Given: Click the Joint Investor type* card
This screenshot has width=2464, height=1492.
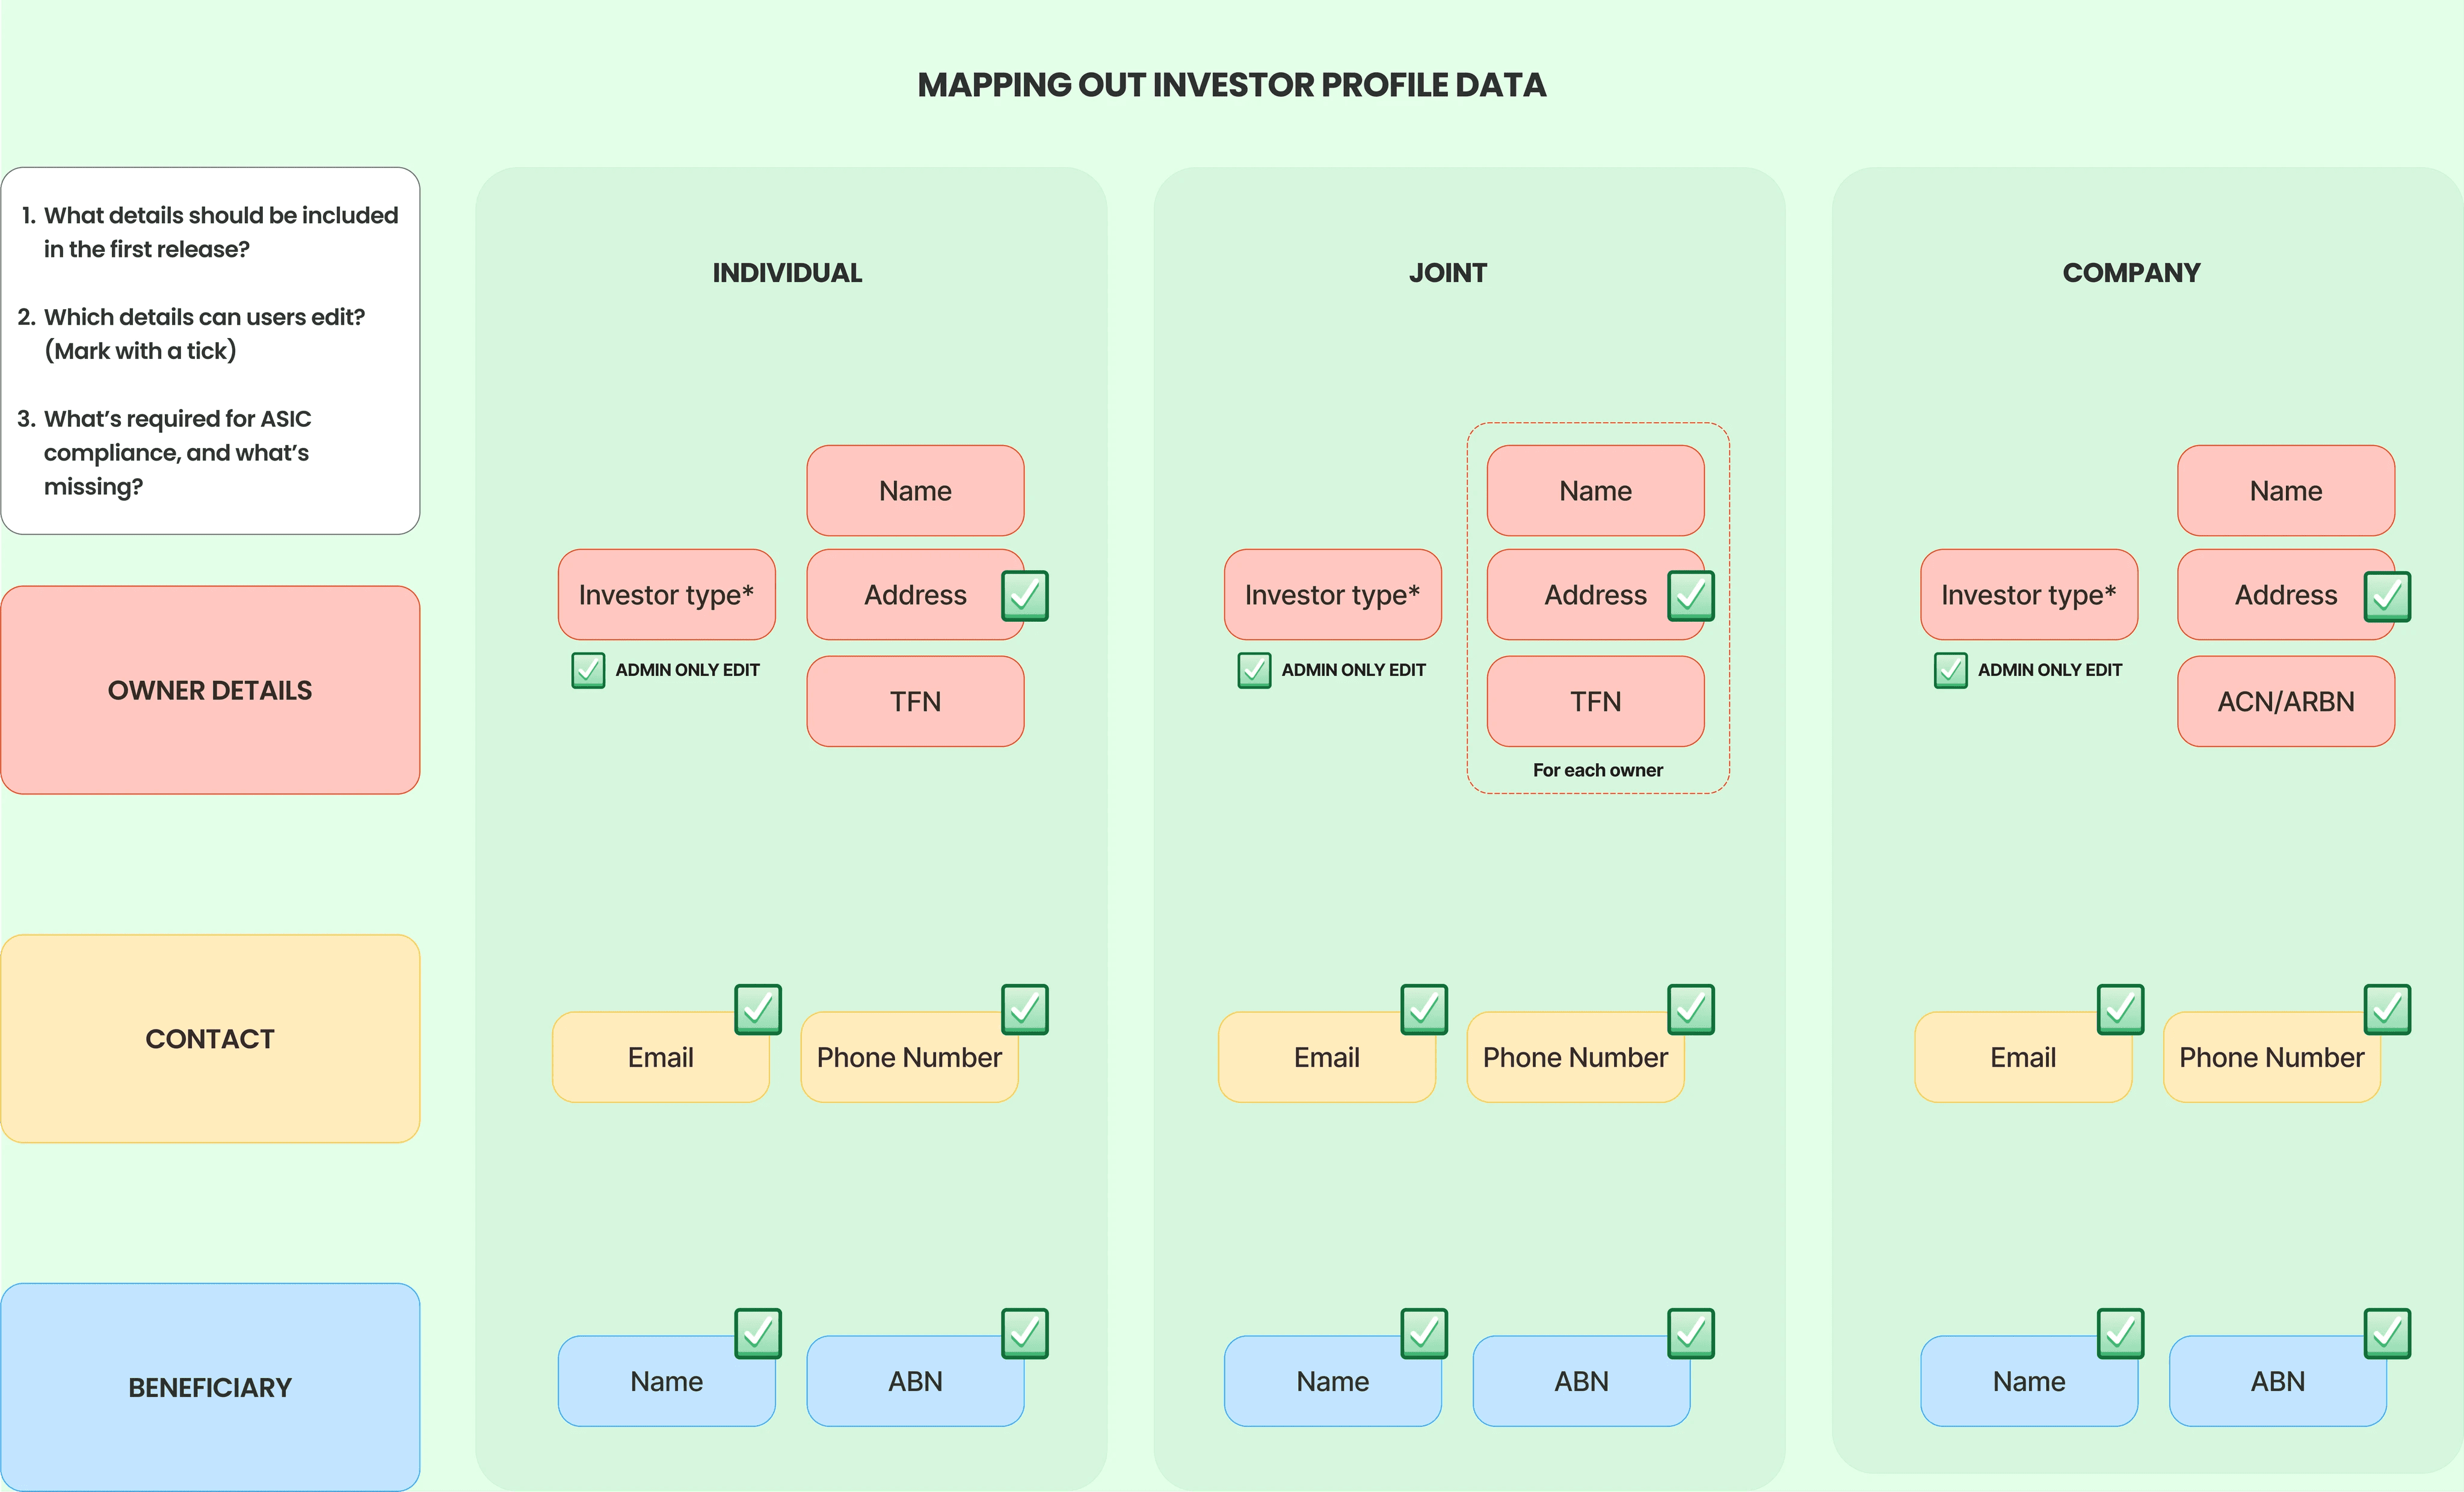Looking at the screenshot, I should 1332,594.
